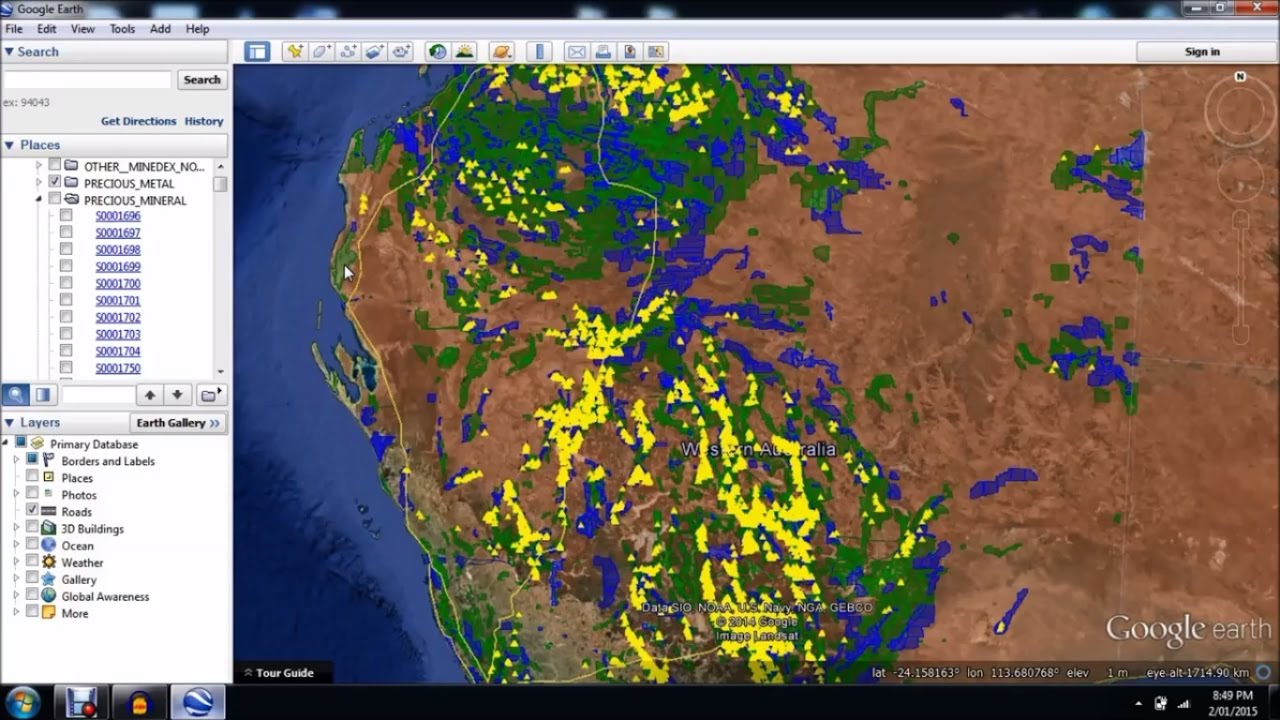Click the View in Google Maps icon

[656, 52]
